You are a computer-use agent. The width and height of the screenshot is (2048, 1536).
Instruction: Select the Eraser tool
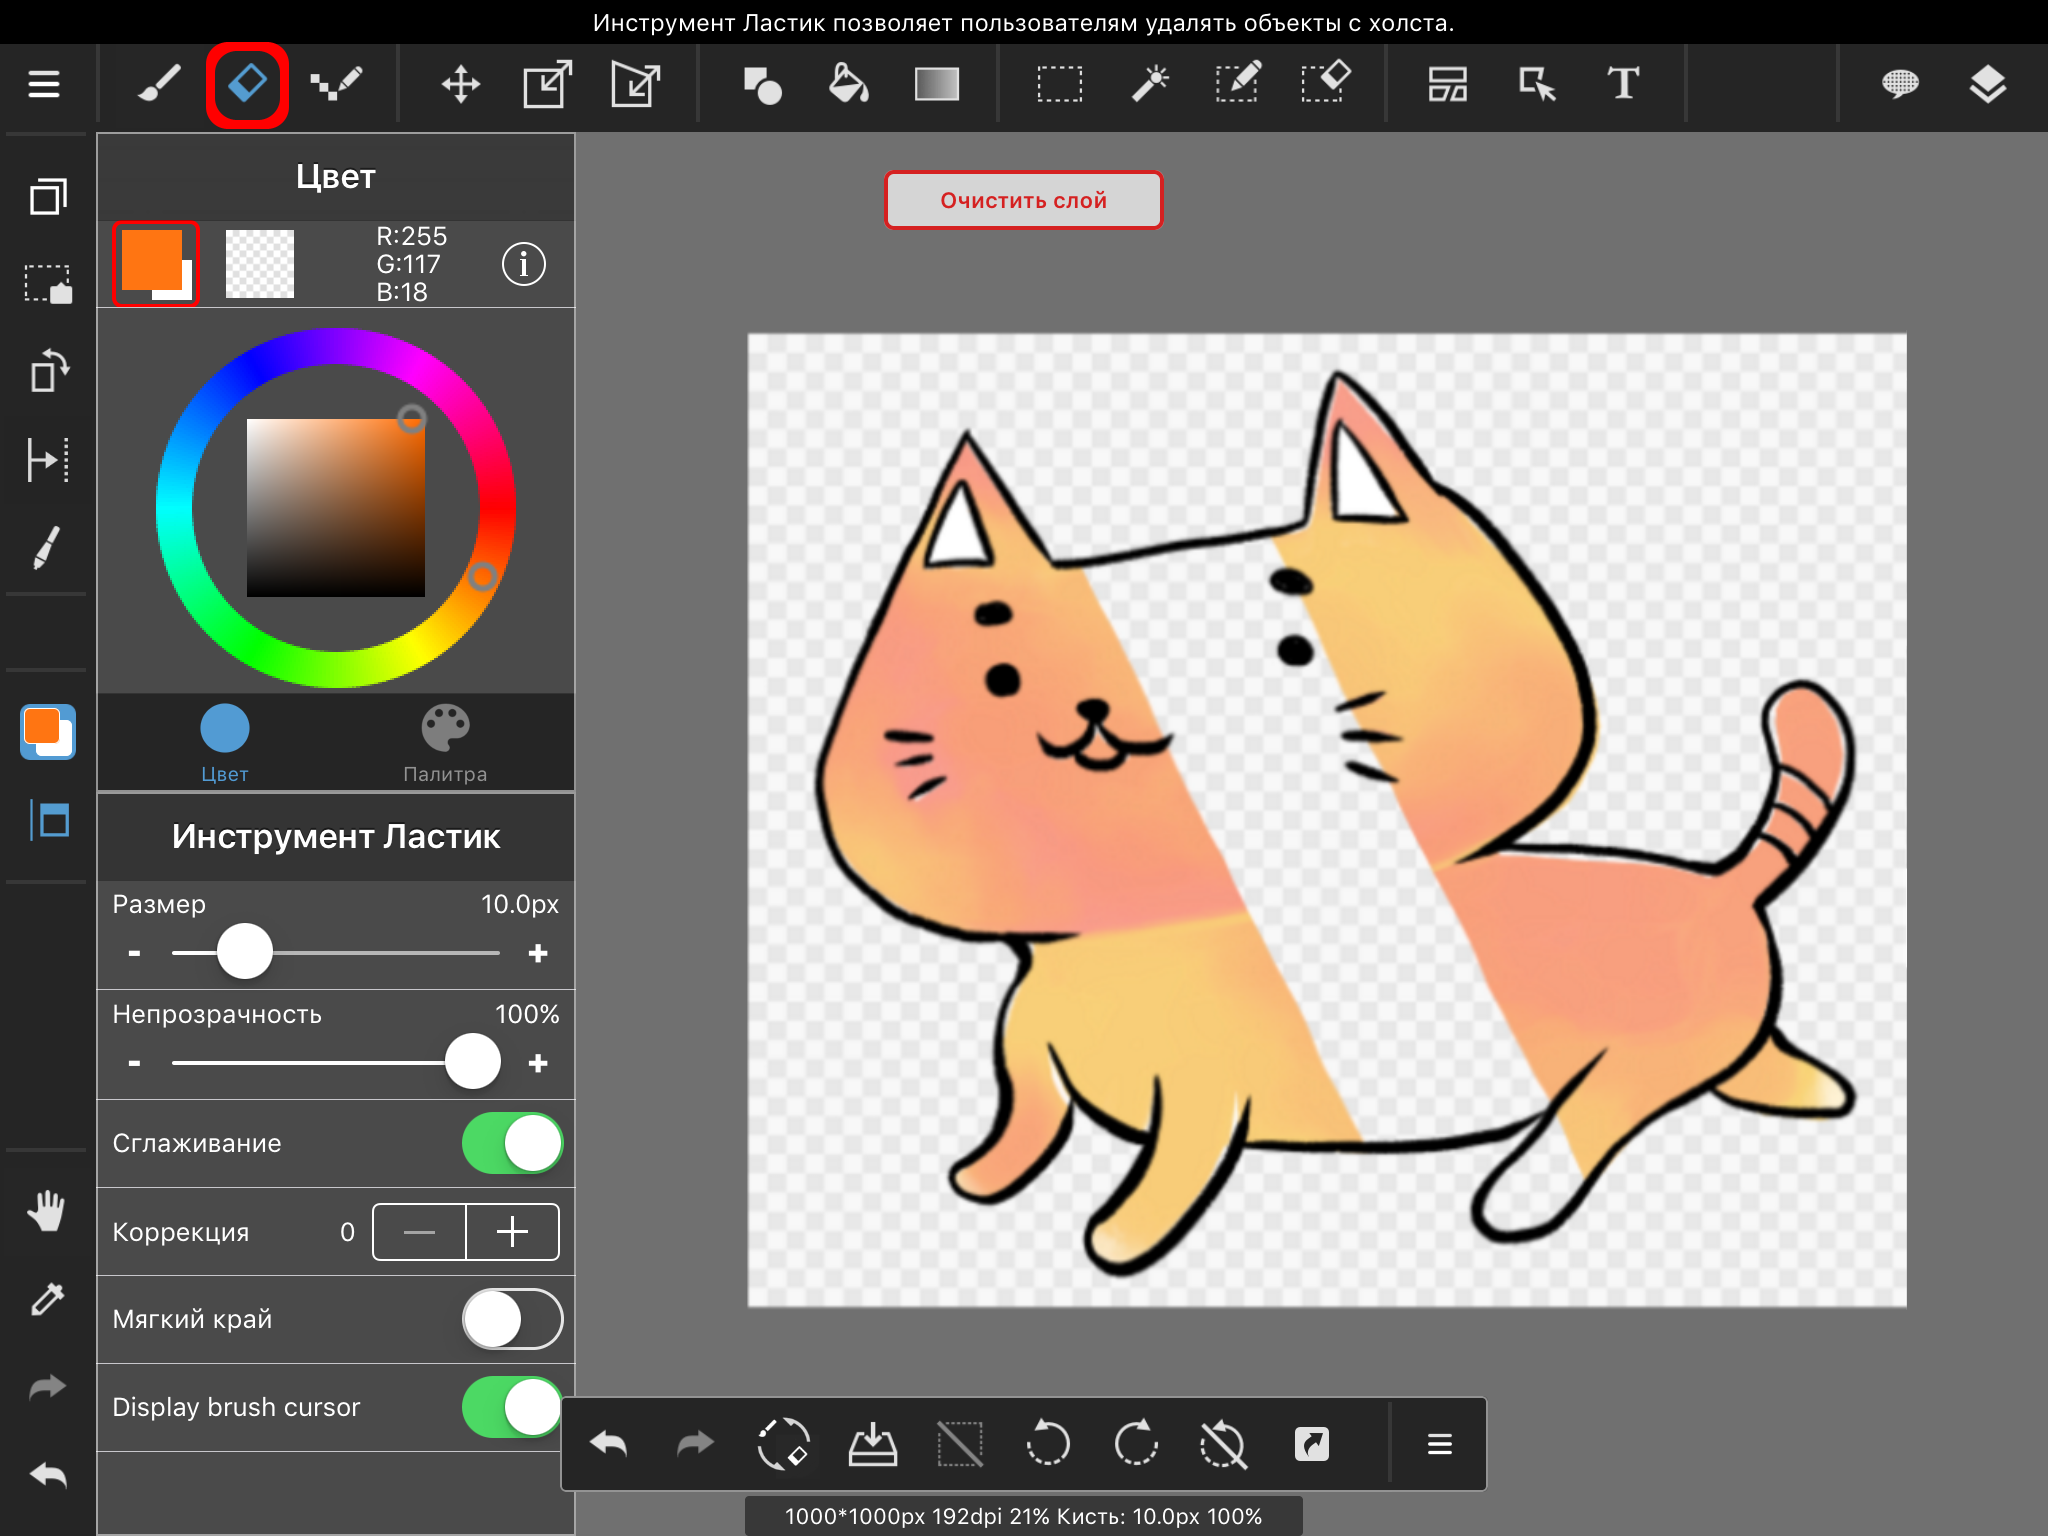point(247,82)
